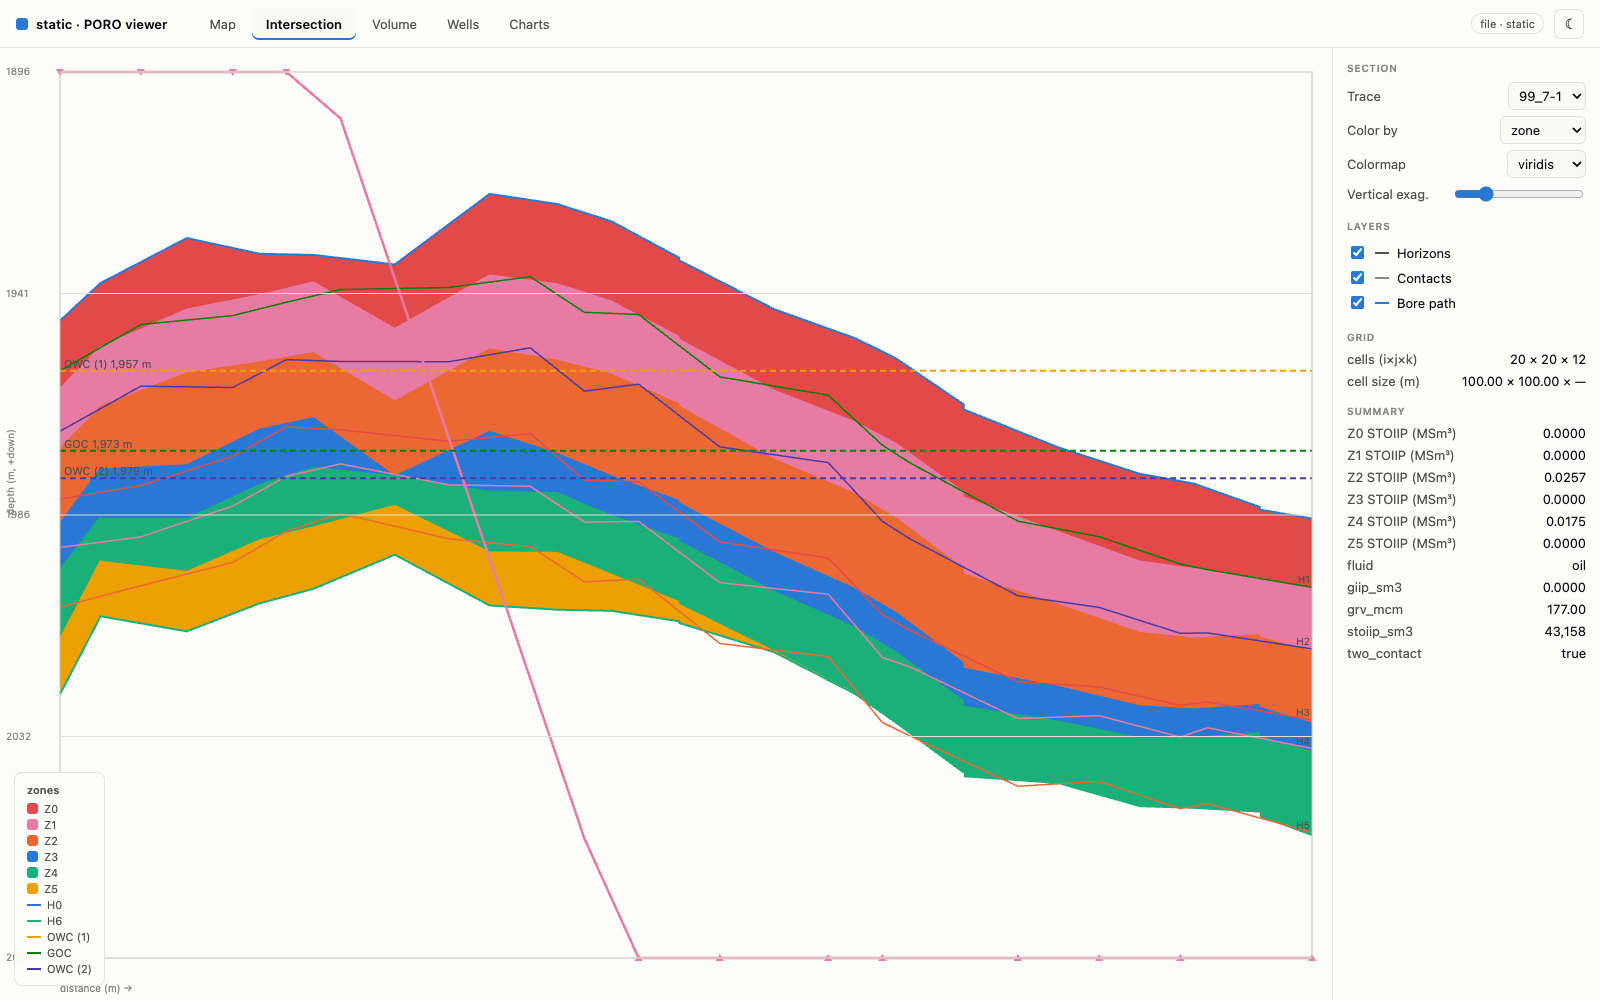The width and height of the screenshot is (1600, 1000).
Task: Adjust the Vertical exag. slider
Action: [x=1519, y=194]
